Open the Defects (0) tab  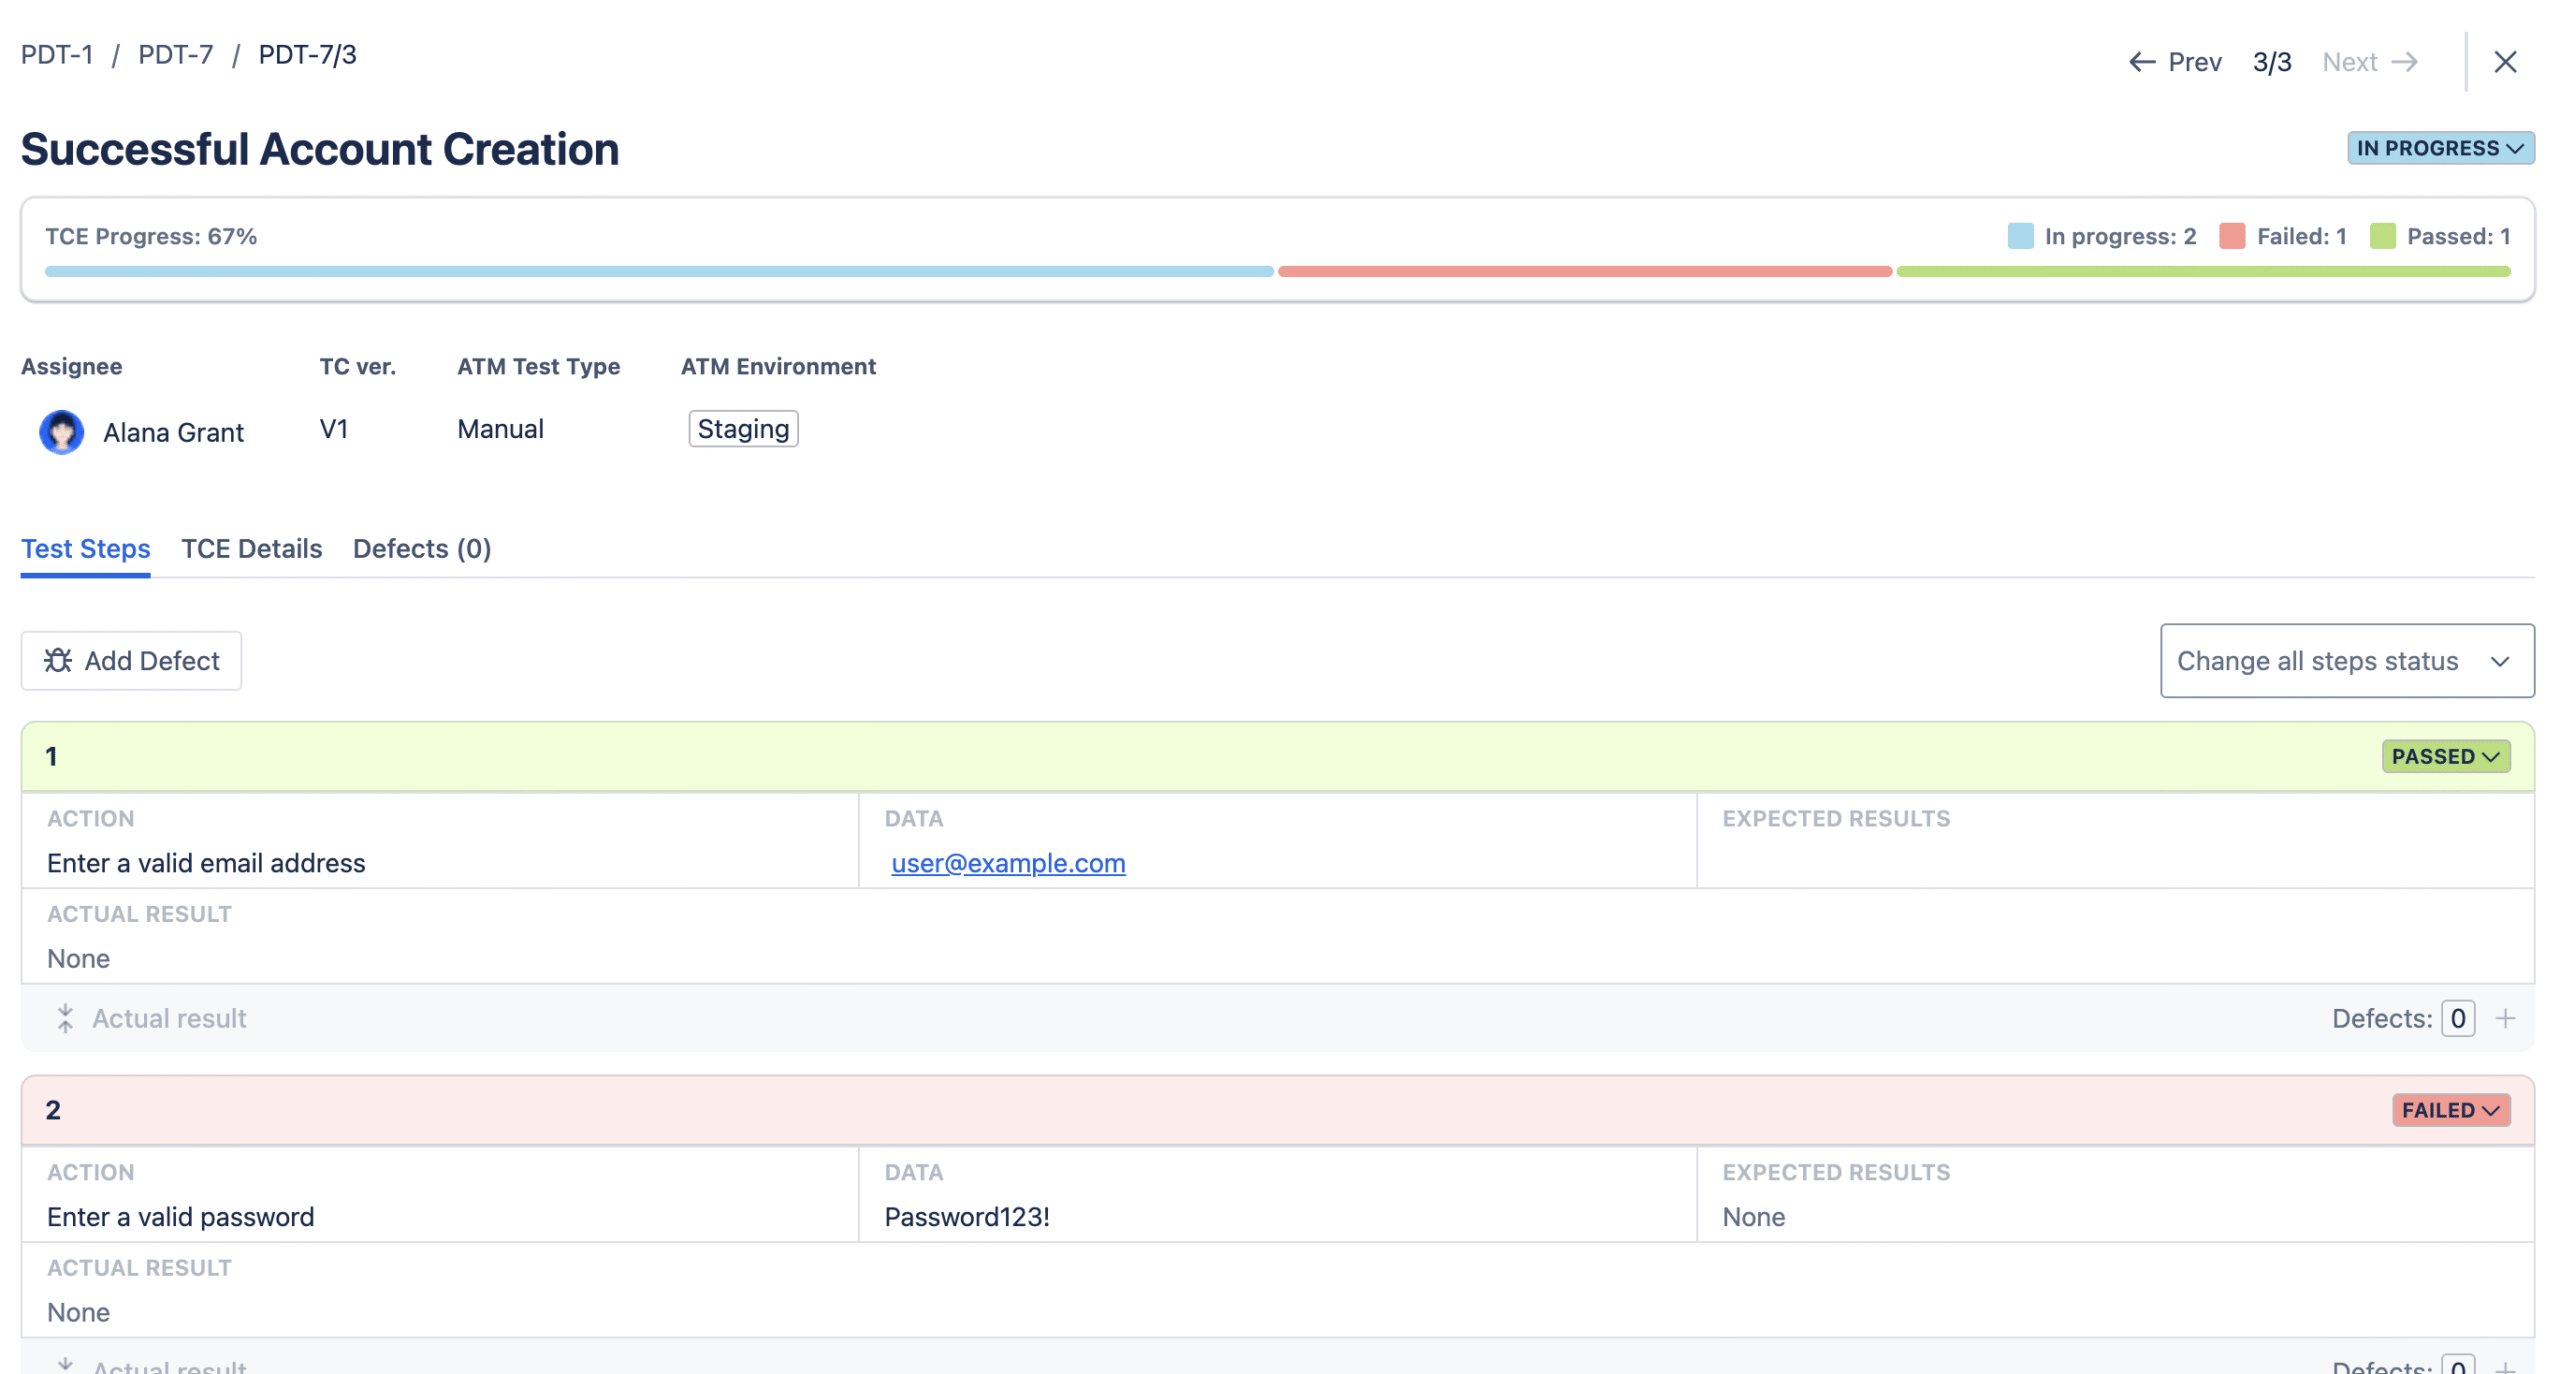click(421, 548)
